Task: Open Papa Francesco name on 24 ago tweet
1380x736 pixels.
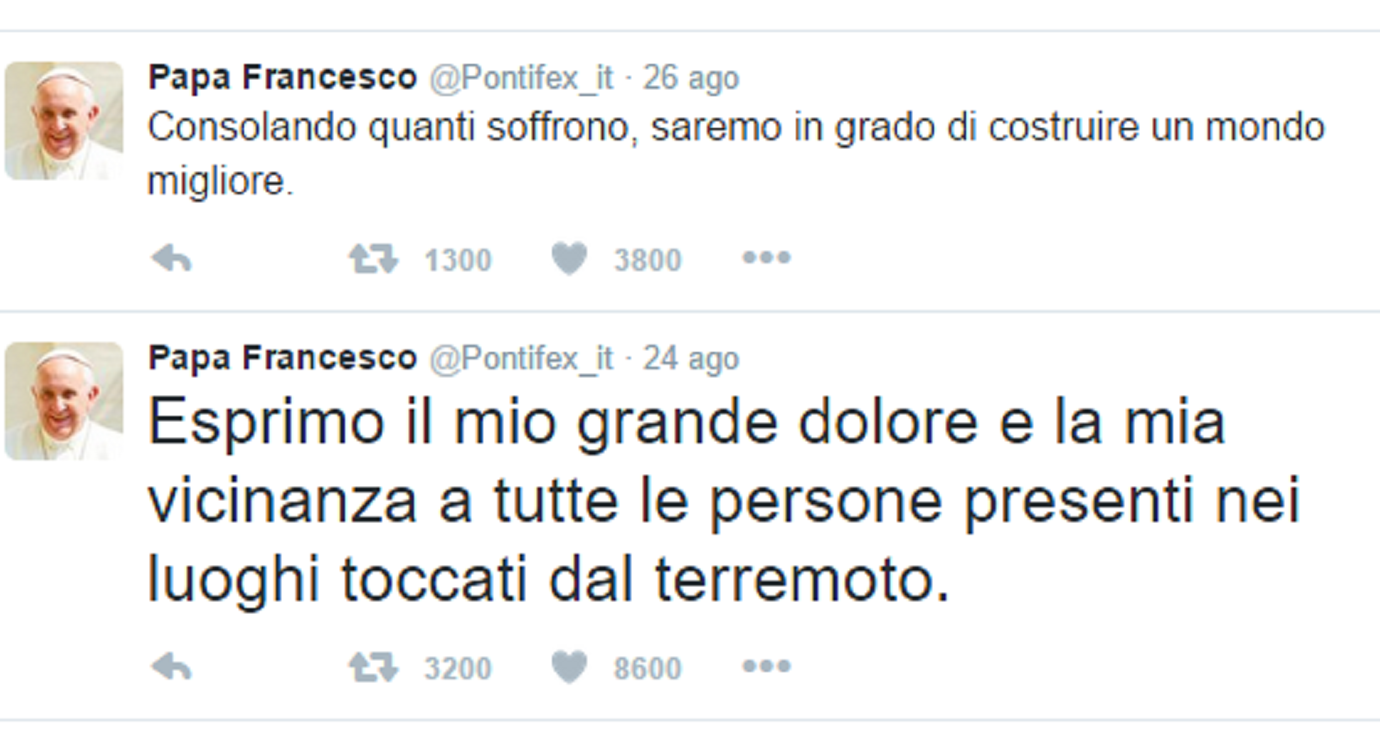Action: point(283,358)
